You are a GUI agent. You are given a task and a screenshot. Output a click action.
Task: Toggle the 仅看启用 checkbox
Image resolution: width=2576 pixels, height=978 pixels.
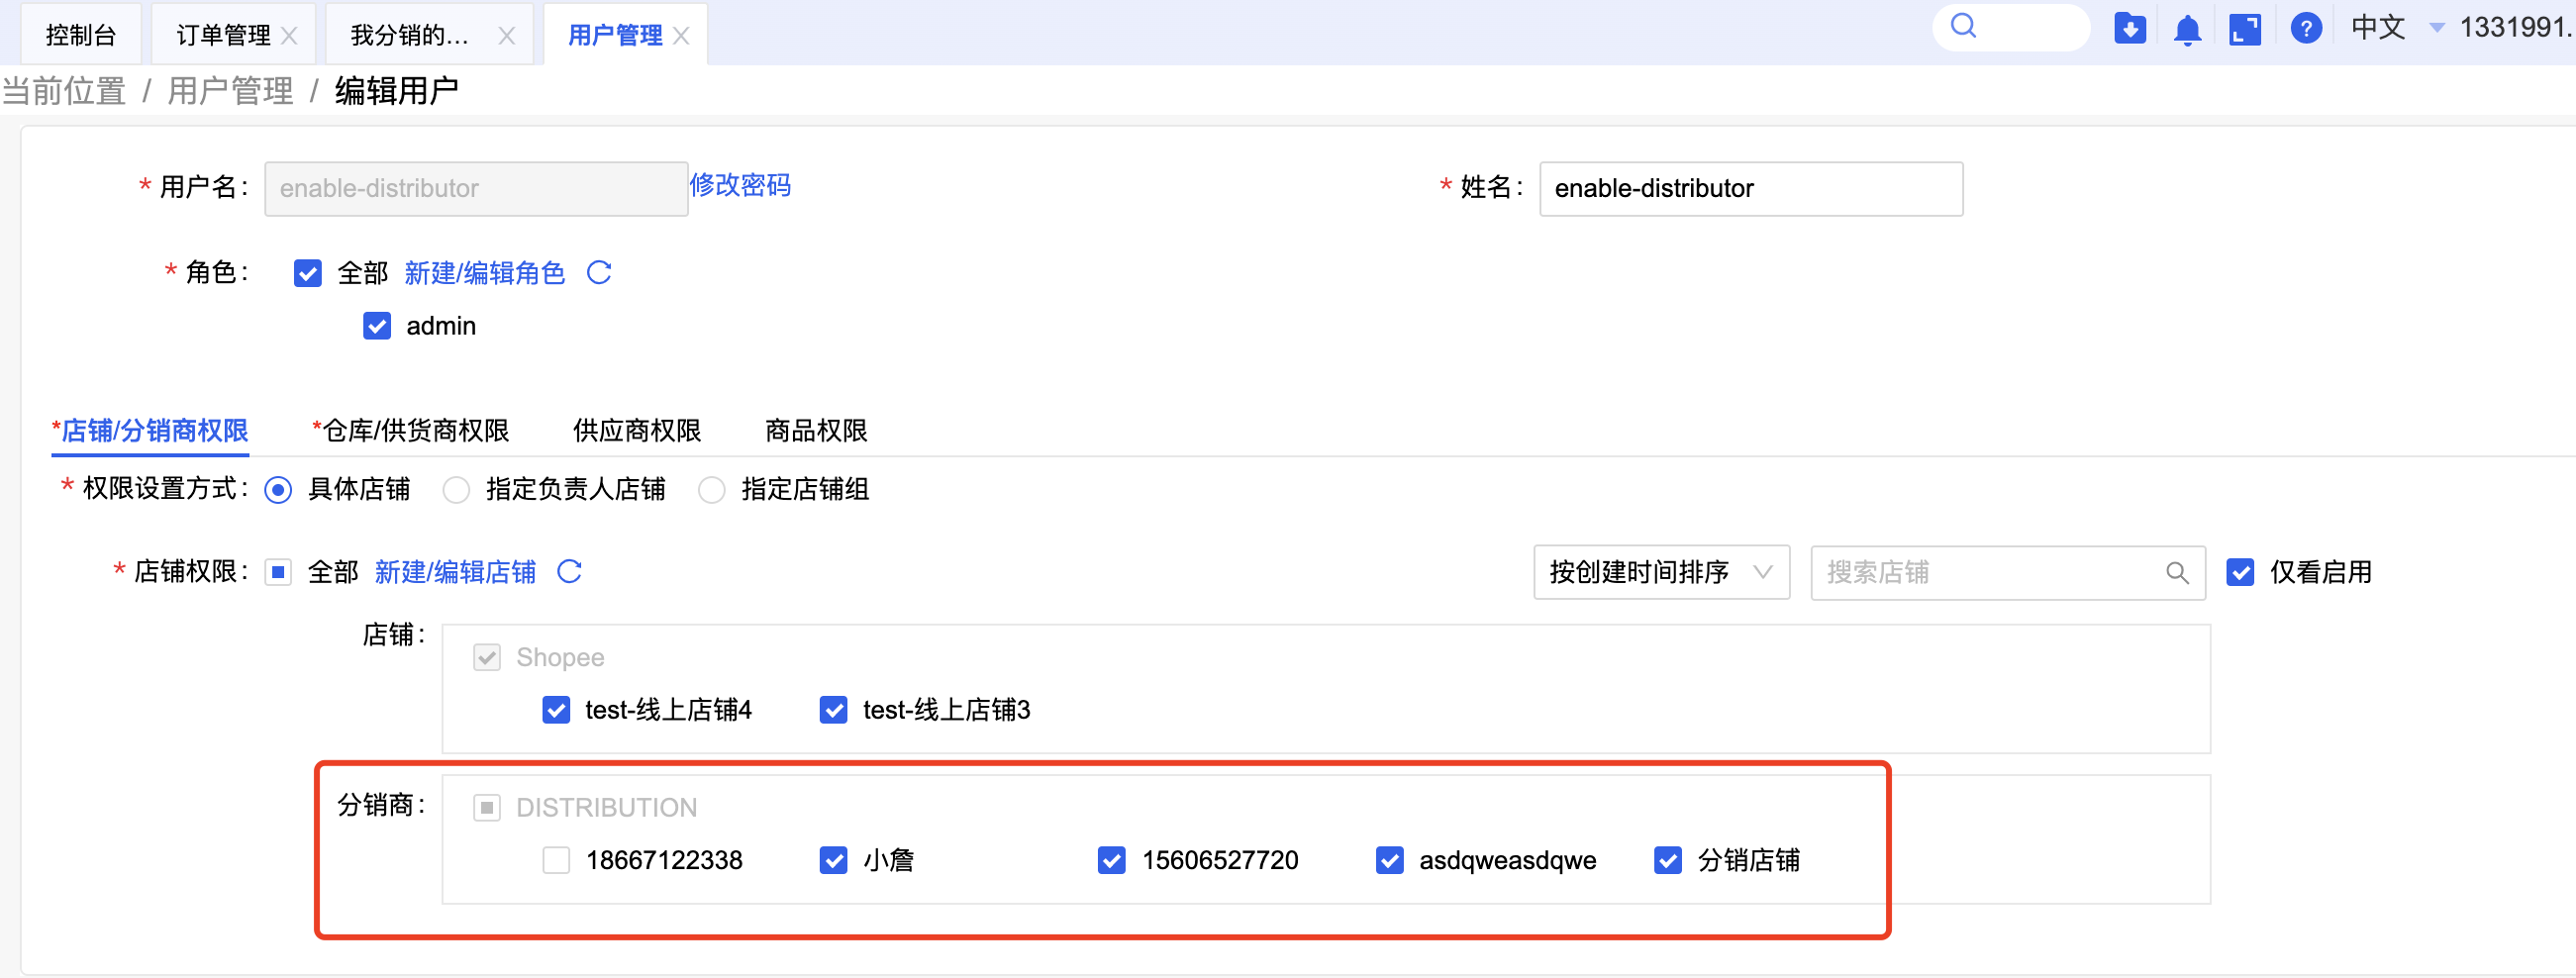(2240, 572)
